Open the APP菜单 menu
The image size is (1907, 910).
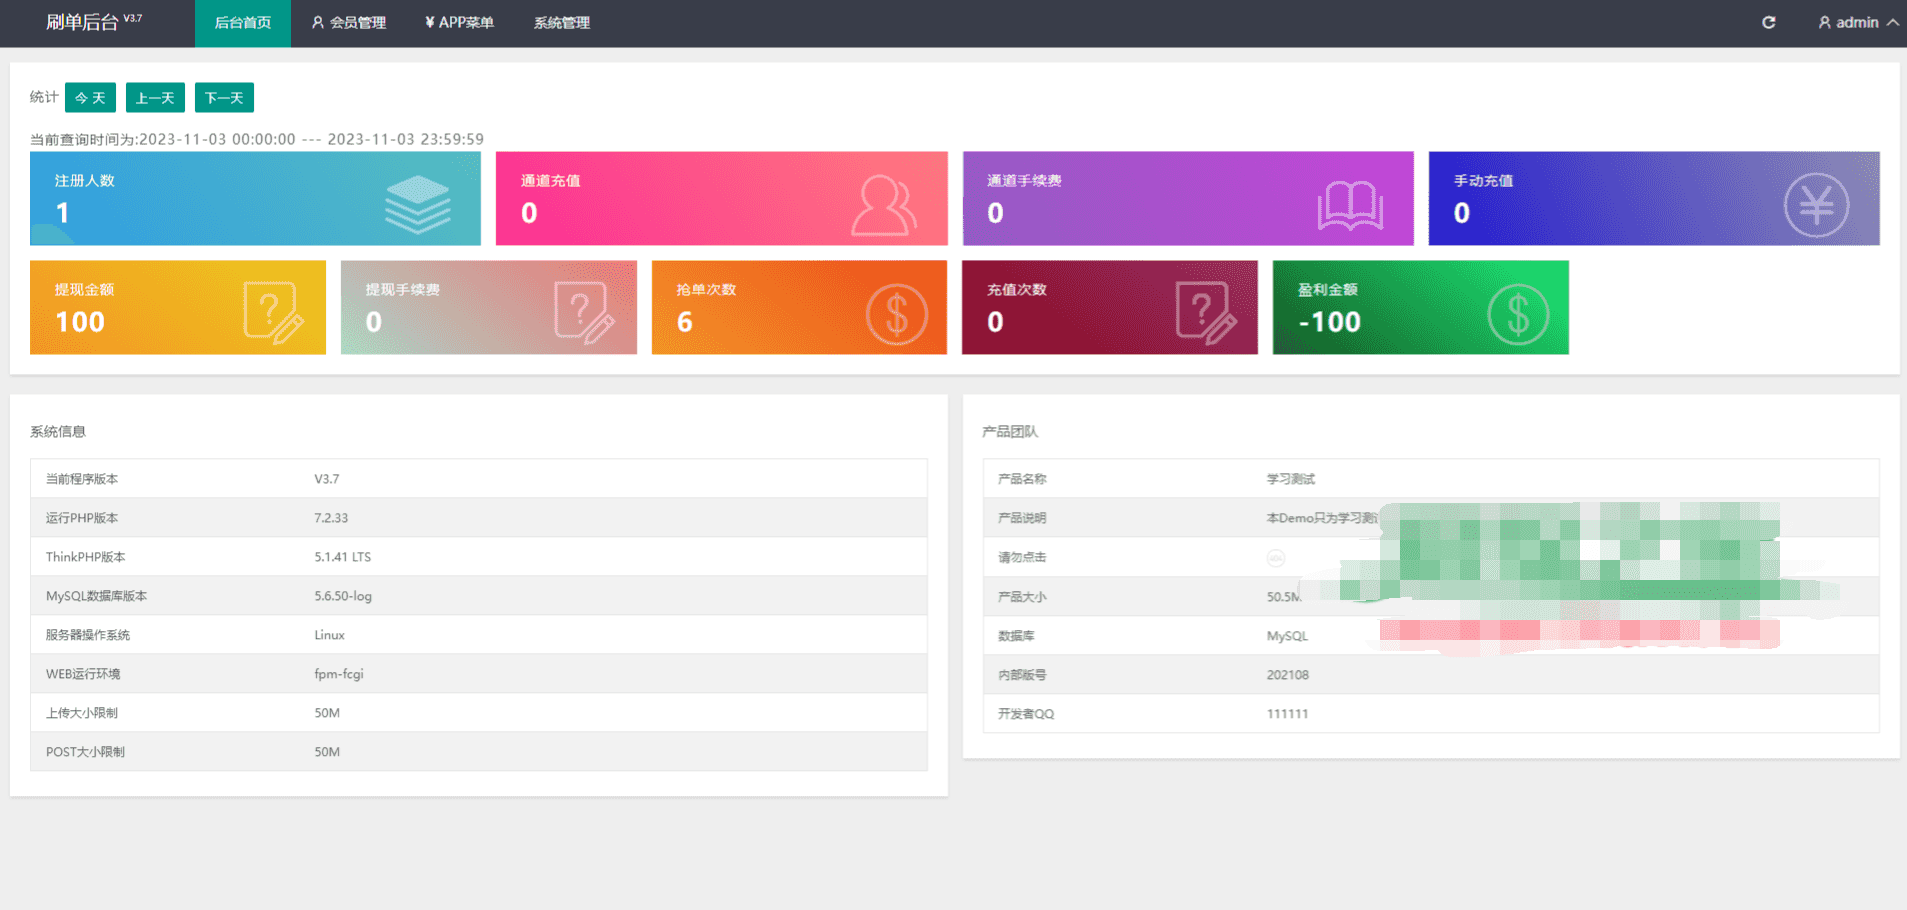[459, 23]
